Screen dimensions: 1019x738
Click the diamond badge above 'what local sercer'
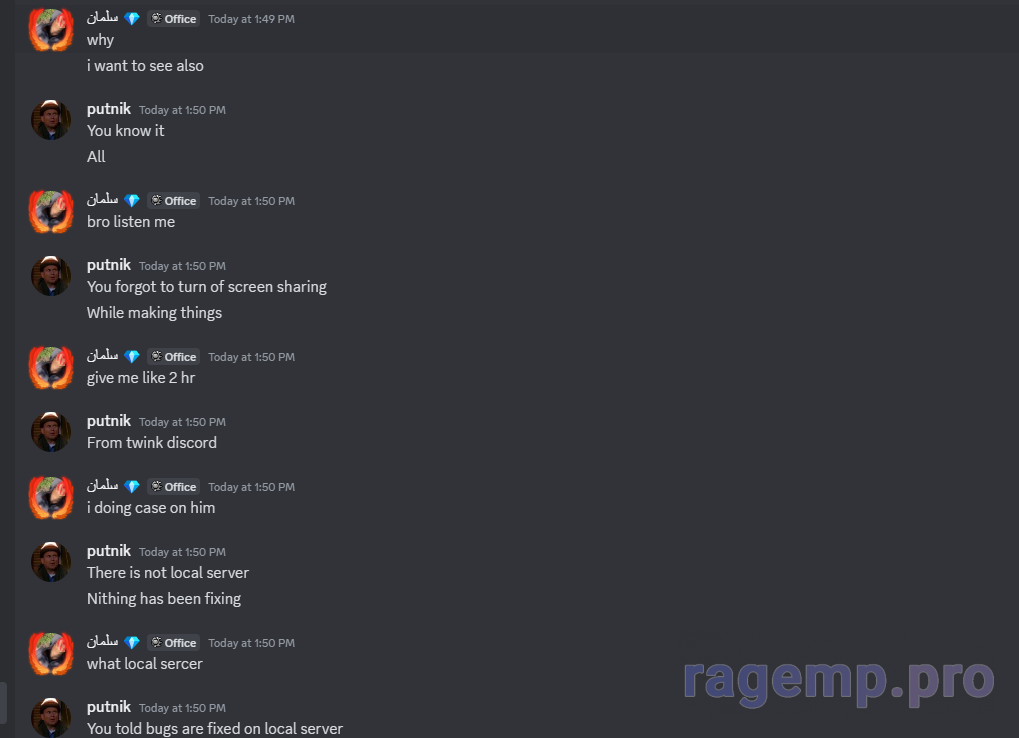132,643
